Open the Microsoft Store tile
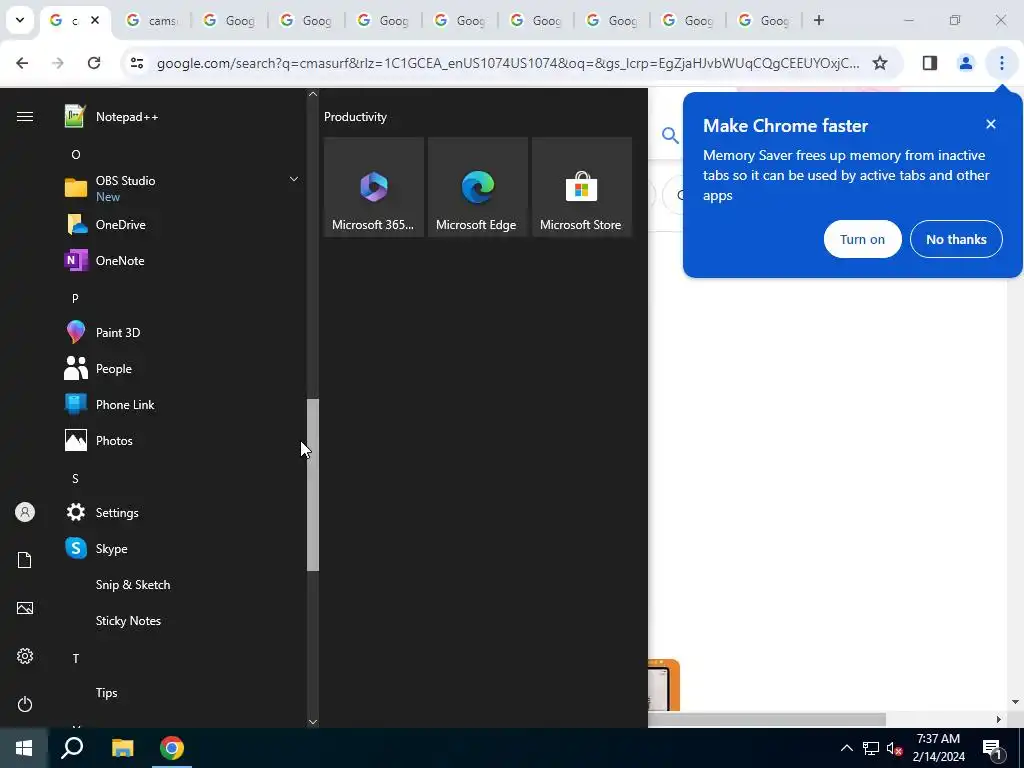The width and height of the screenshot is (1024, 768). (581, 187)
